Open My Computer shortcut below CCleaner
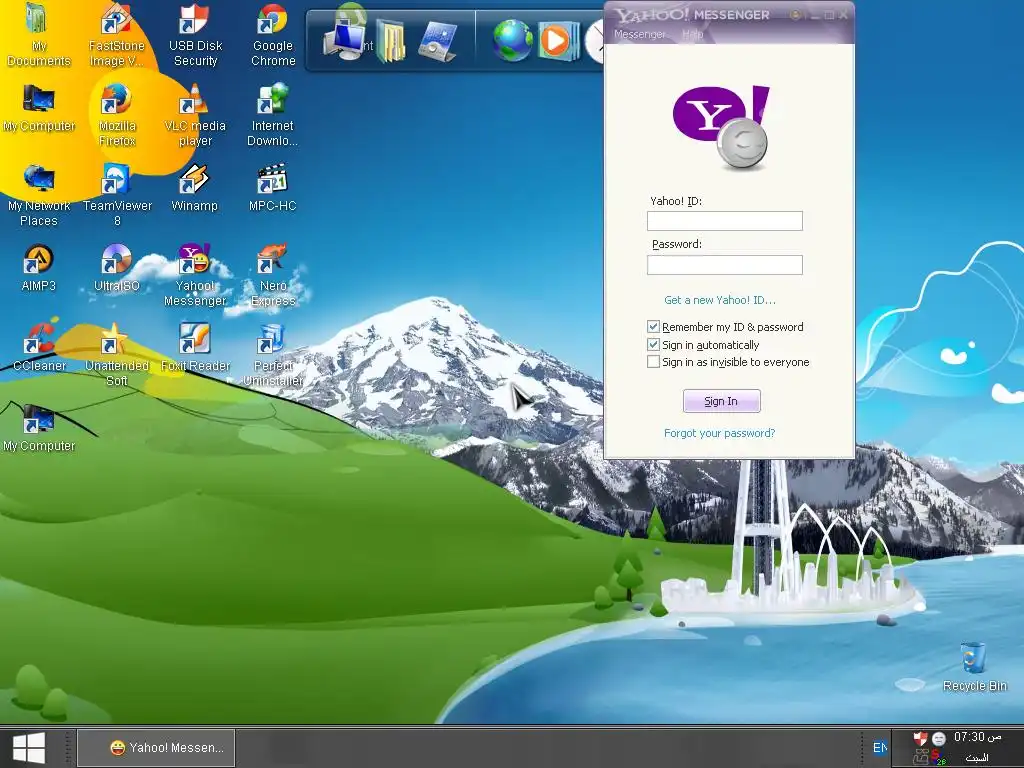 coord(39,428)
